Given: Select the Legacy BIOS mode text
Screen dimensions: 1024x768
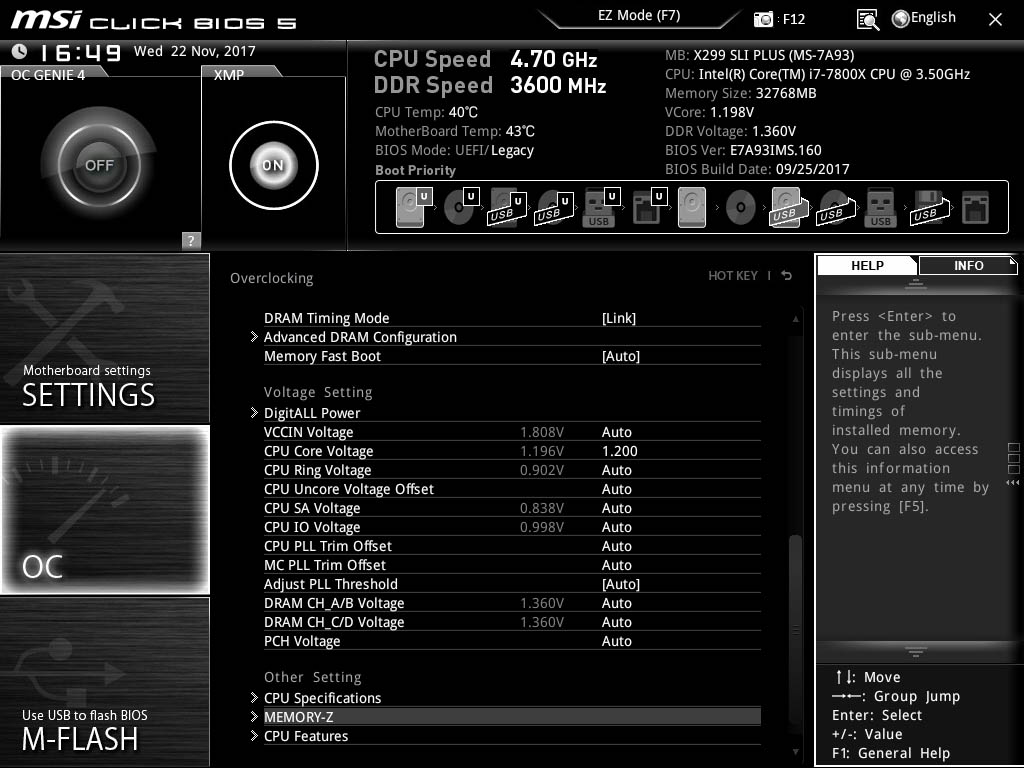Looking at the screenshot, I should (512, 150).
